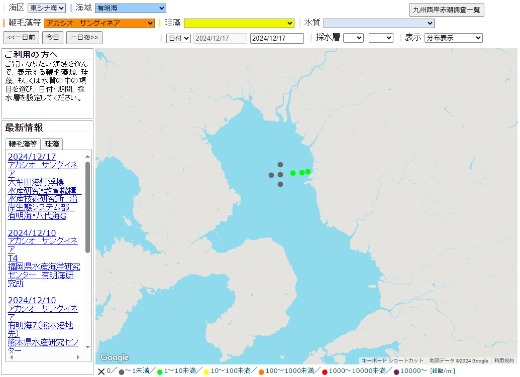The height and width of the screenshot is (377, 520).
Task: Expand the orange アカシオ サンギネア dropdown
Action: coord(99,23)
